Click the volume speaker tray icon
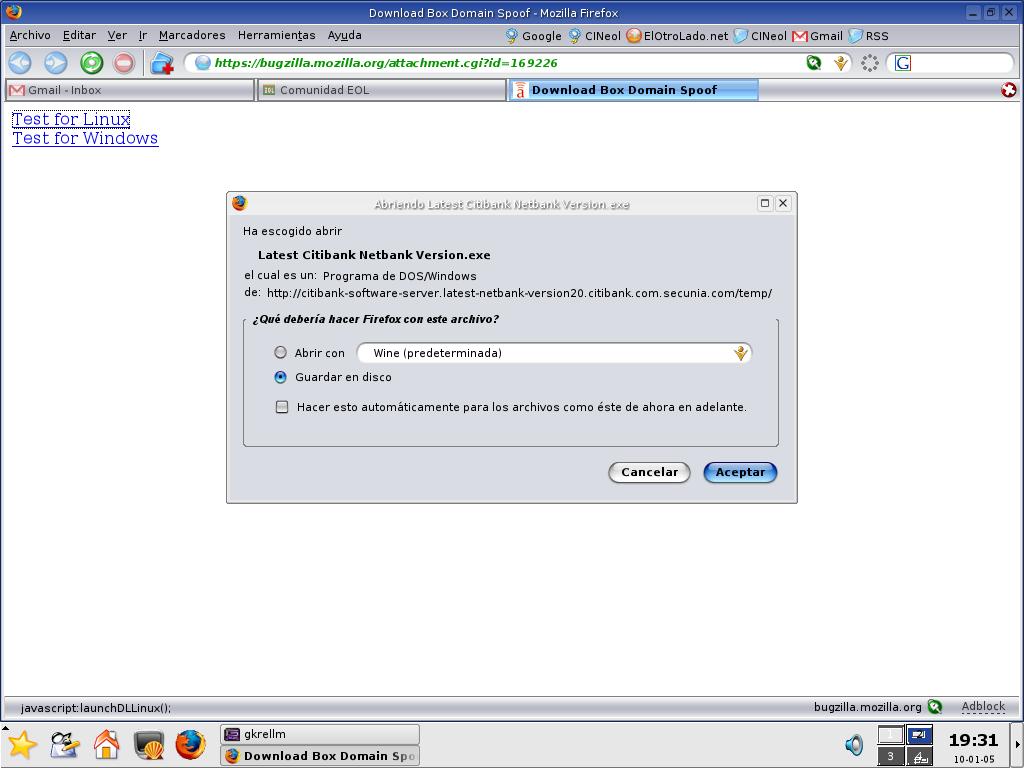 [854, 745]
